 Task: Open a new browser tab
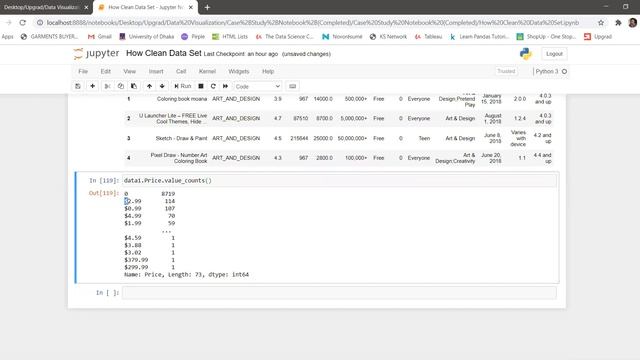(x=207, y=7)
